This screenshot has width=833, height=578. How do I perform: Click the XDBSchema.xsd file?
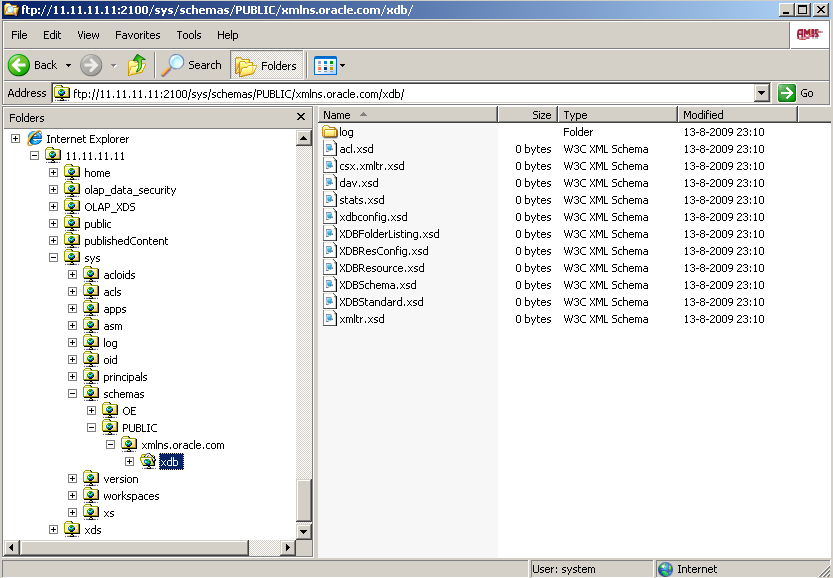[377, 285]
